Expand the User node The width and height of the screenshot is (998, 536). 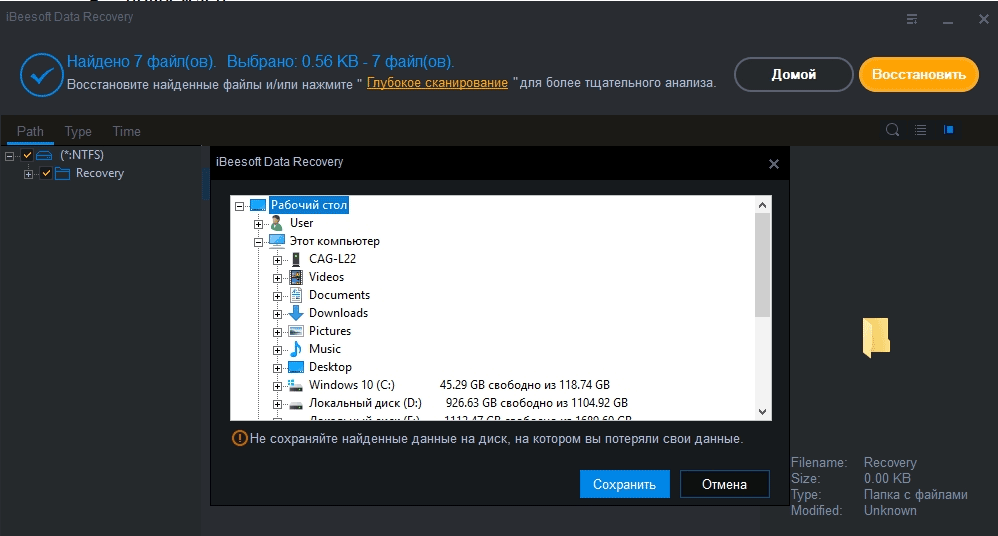coord(258,224)
